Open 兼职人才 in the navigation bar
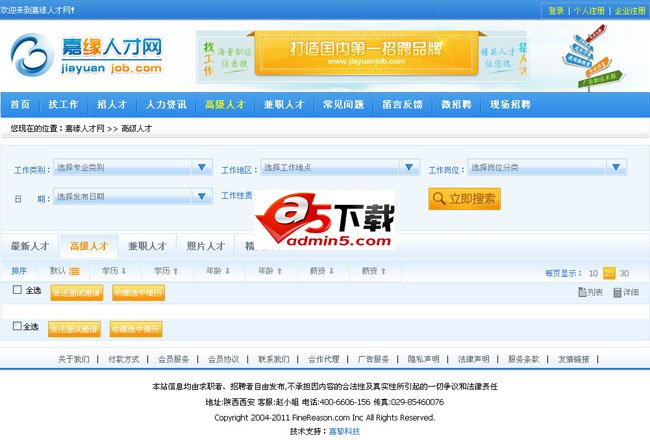Image resolution: width=650 pixels, height=440 pixels. pyautogui.click(x=284, y=105)
